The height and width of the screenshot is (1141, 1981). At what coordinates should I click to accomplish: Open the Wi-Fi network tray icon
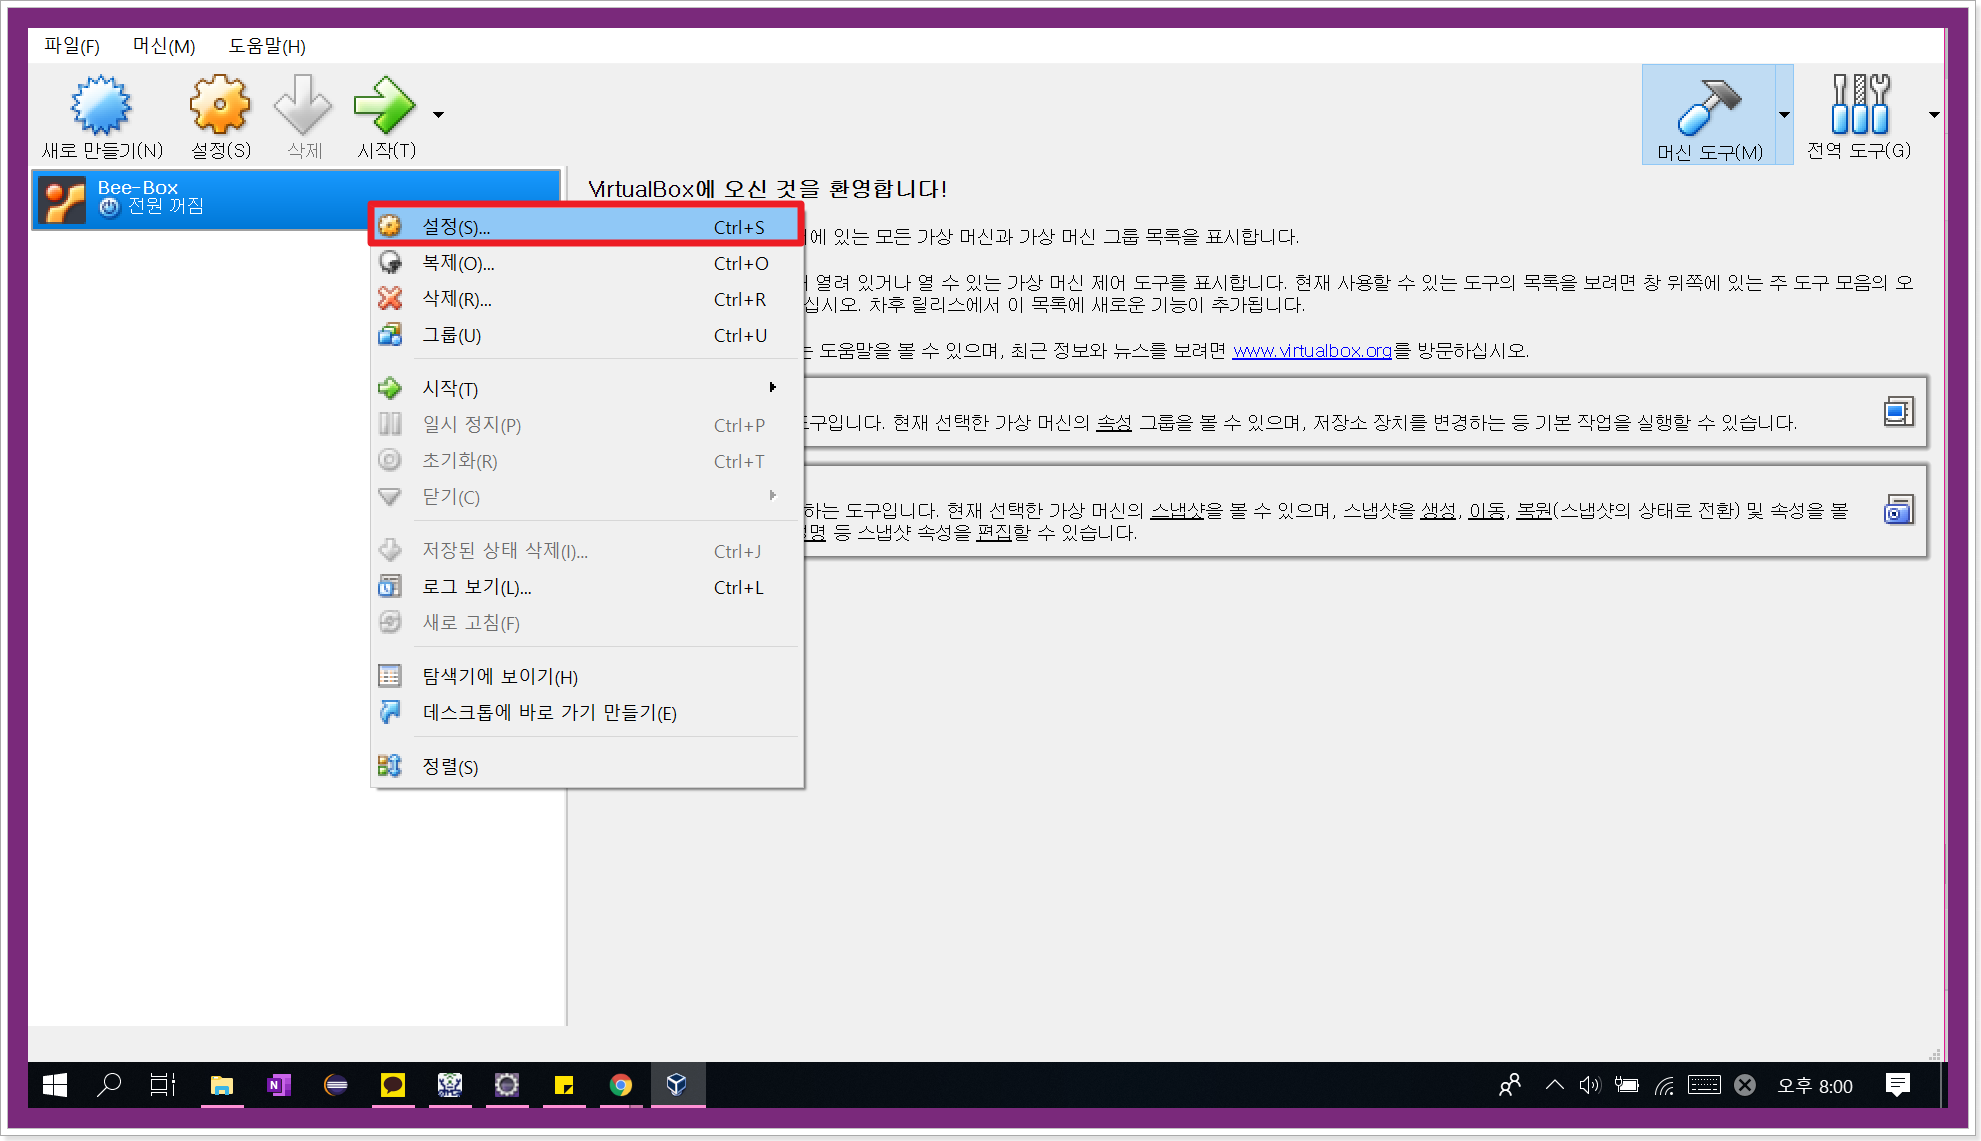pyautogui.click(x=1665, y=1085)
